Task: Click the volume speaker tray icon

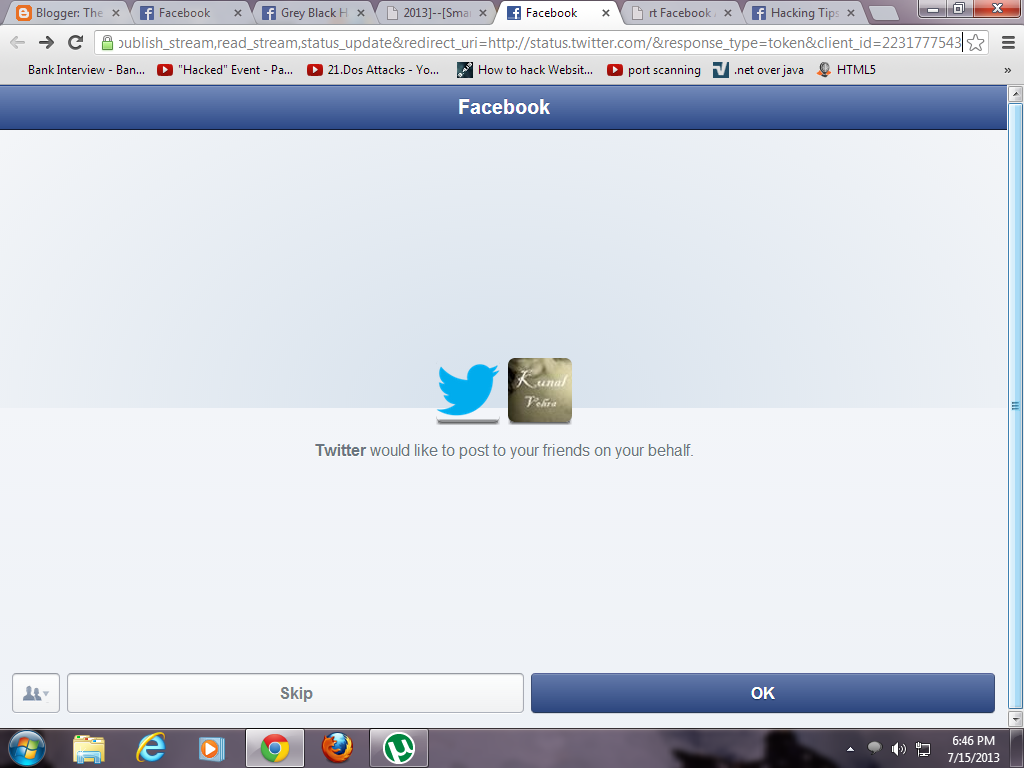Action: pos(899,749)
